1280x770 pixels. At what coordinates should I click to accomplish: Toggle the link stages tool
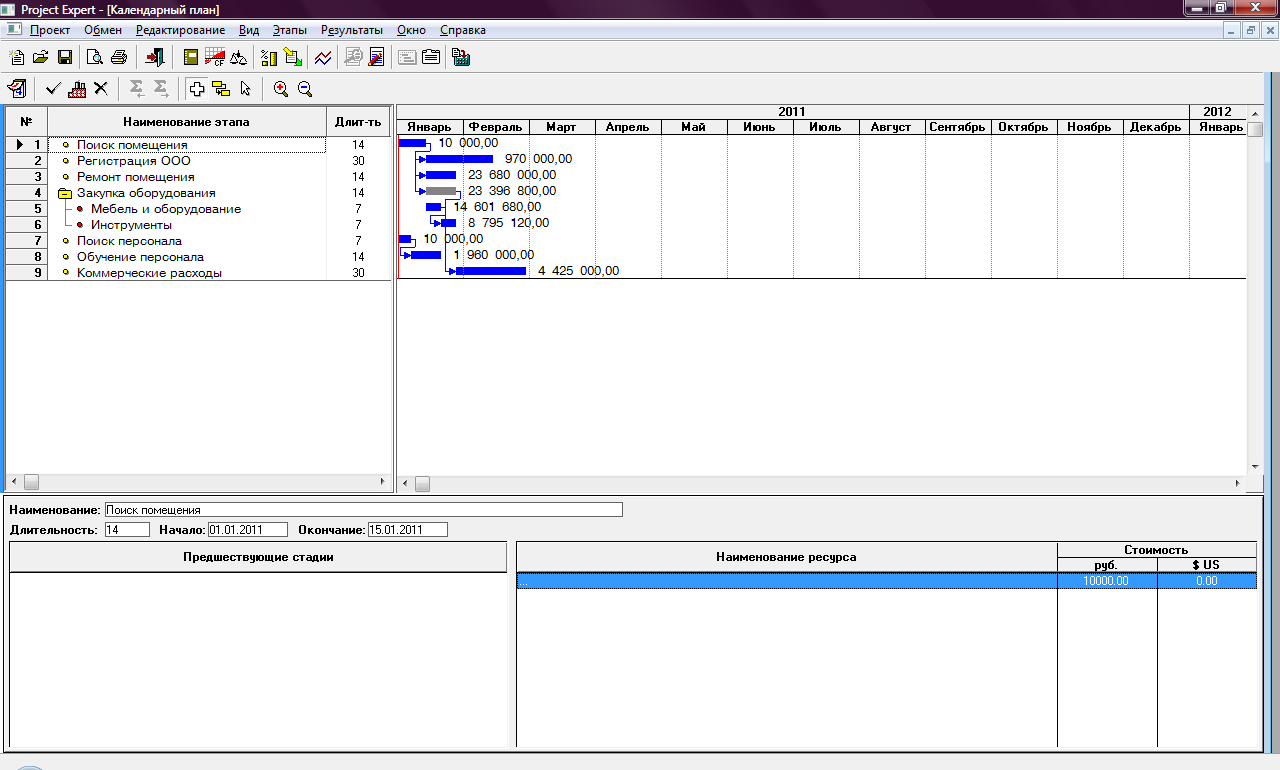click(221, 89)
